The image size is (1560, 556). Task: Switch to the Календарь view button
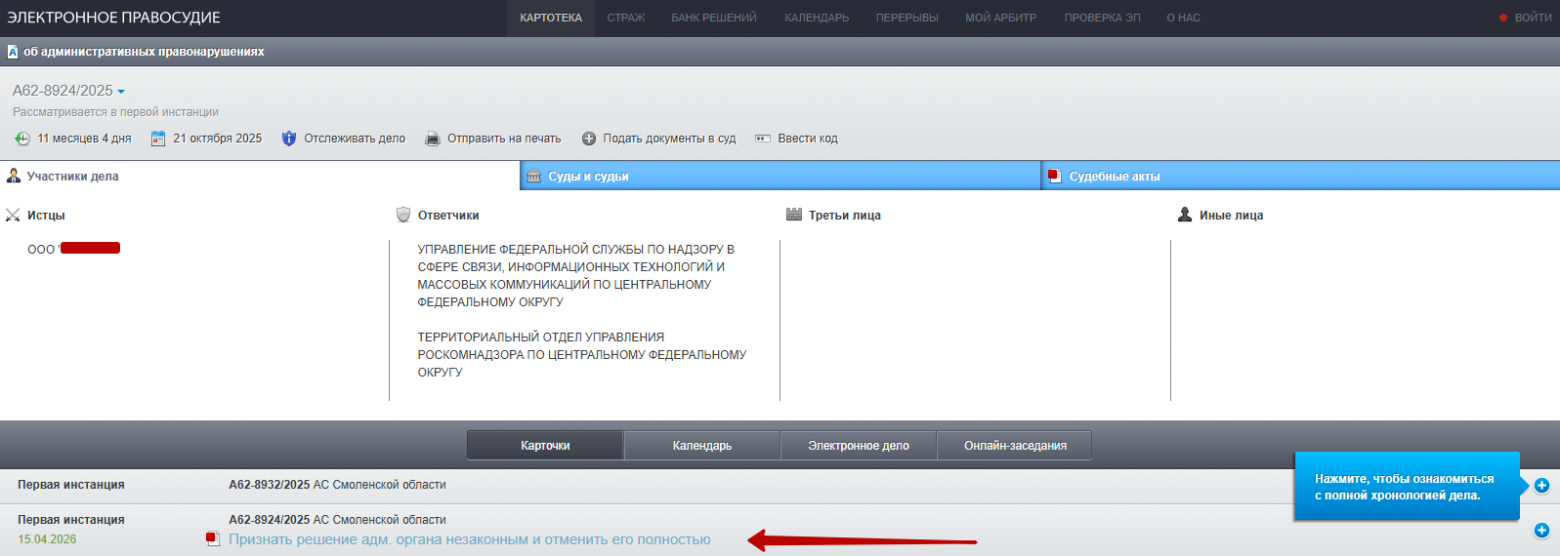(701, 445)
